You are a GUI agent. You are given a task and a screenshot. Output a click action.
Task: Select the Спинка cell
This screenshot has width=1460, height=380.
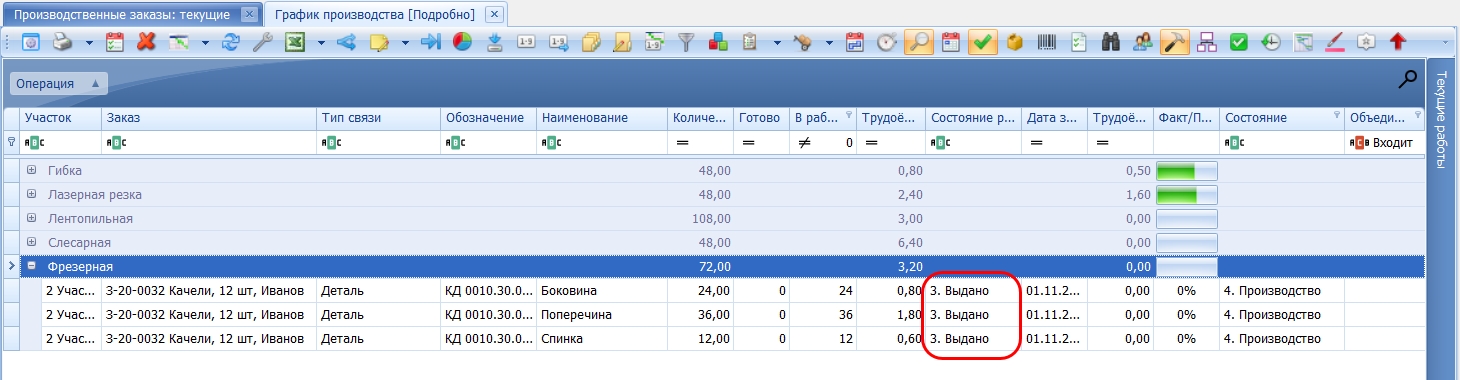click(x=602, y=339)
